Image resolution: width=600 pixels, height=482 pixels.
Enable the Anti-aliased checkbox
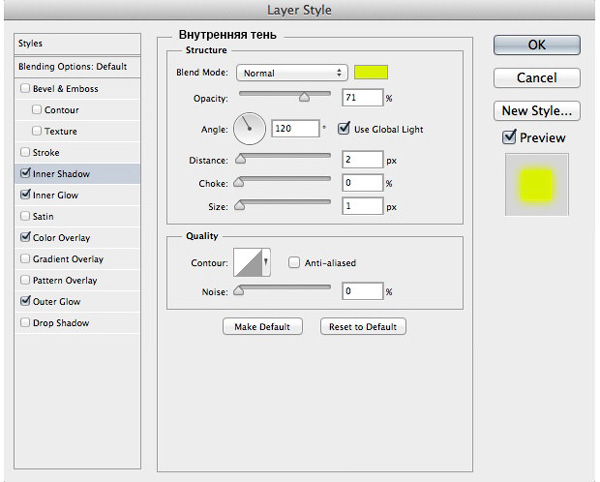[x=293, y=262]
